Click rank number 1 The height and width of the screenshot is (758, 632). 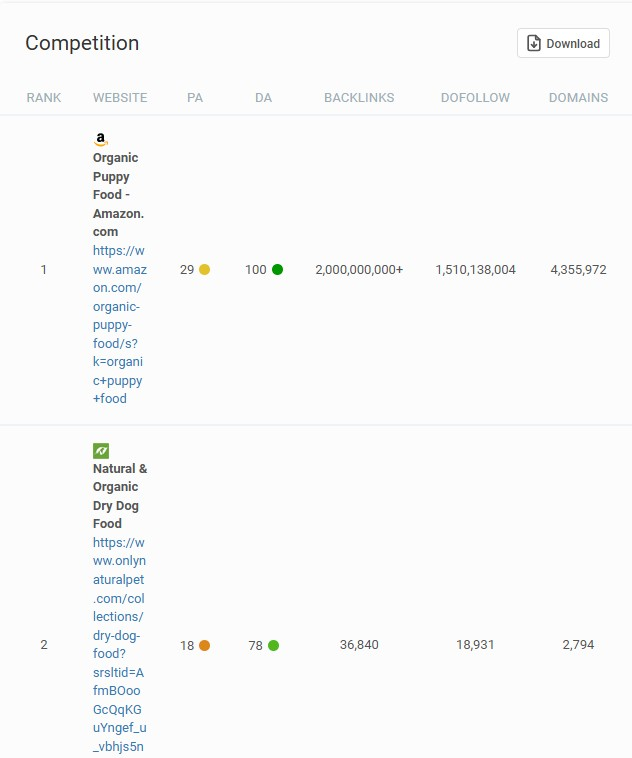(44, 269)
